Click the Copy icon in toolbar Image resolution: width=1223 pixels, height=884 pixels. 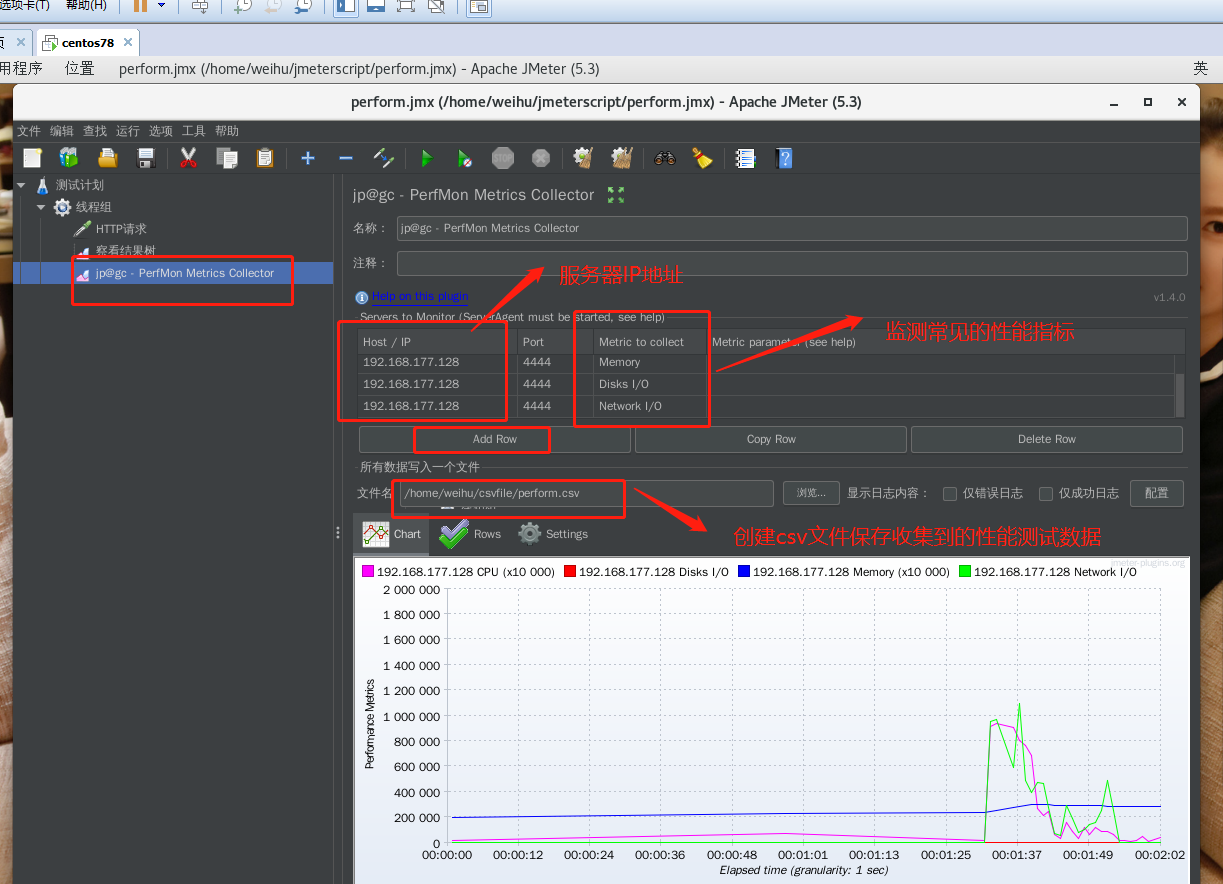click(227, 158)
